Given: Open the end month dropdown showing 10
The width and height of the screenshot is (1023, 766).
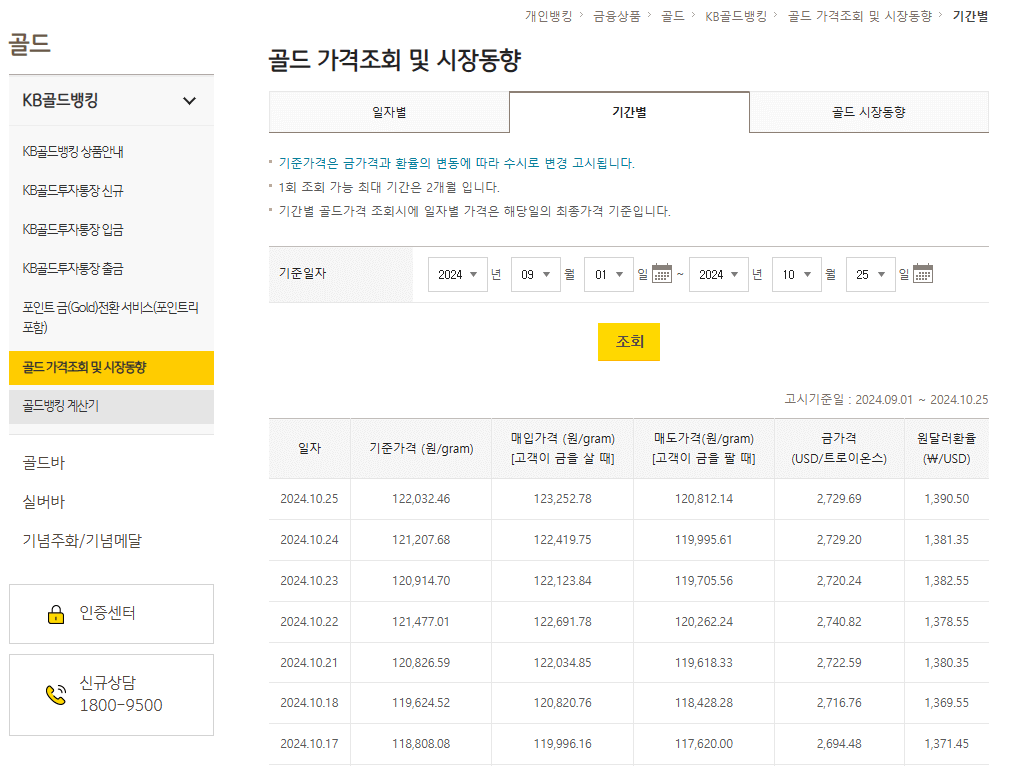Looking at the screenshot, I should (x=796, y=274).
